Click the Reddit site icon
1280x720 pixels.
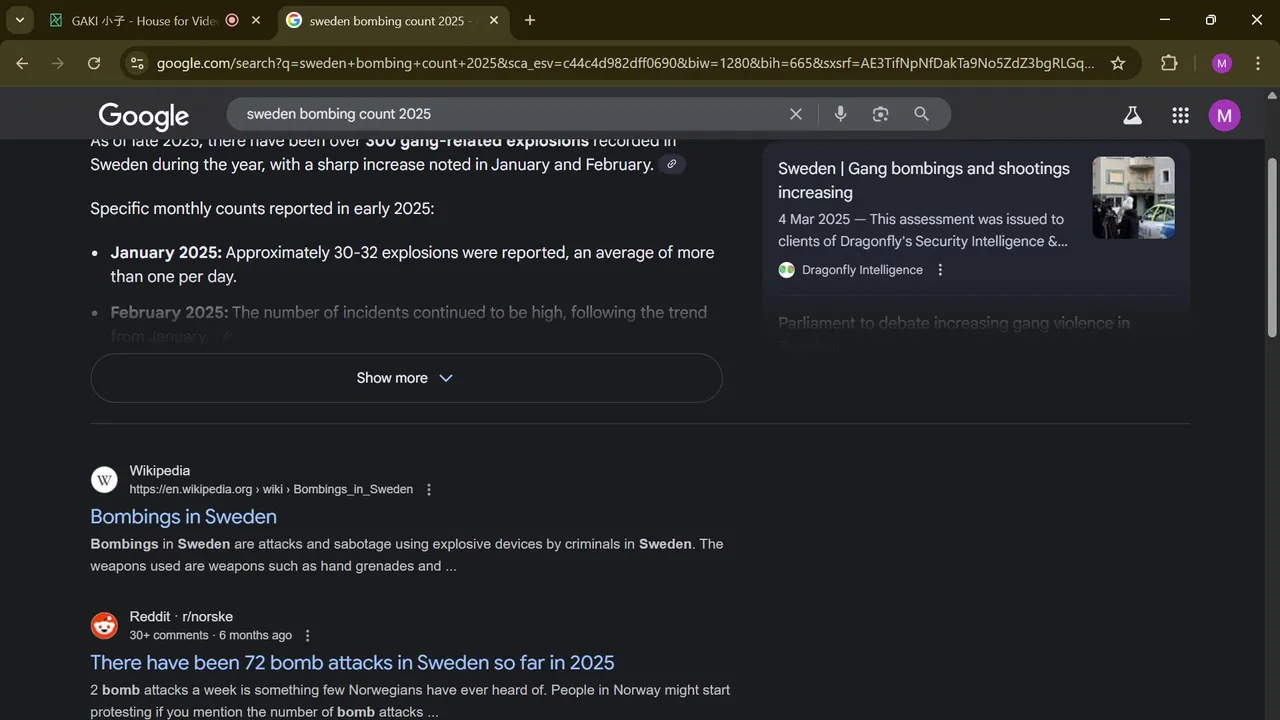click(104, 626)
